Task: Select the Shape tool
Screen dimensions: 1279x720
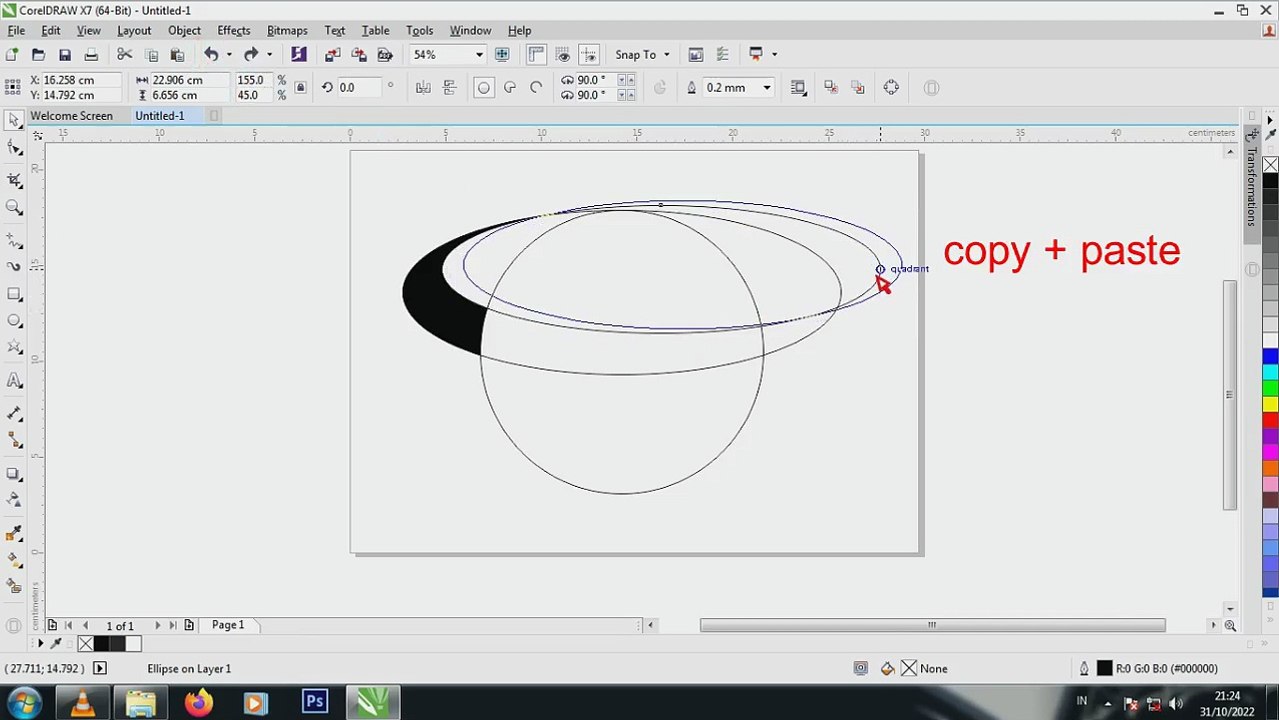Action: click(14, 149)
